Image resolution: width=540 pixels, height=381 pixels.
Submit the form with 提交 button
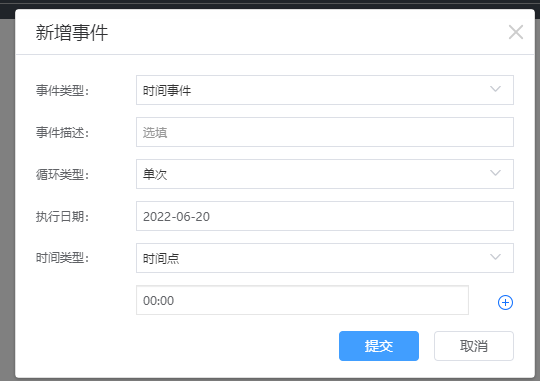click(379, 346)
